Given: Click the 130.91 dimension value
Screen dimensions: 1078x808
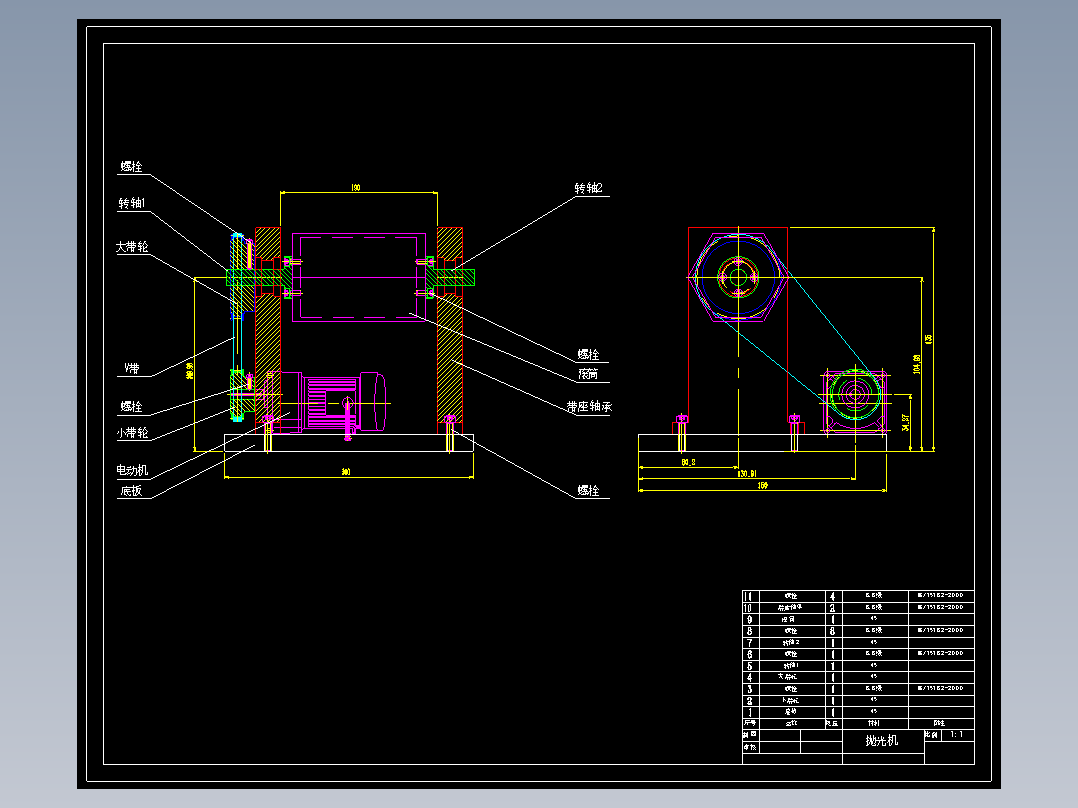Looking at the screenshot, I should (x=747, y=473).
